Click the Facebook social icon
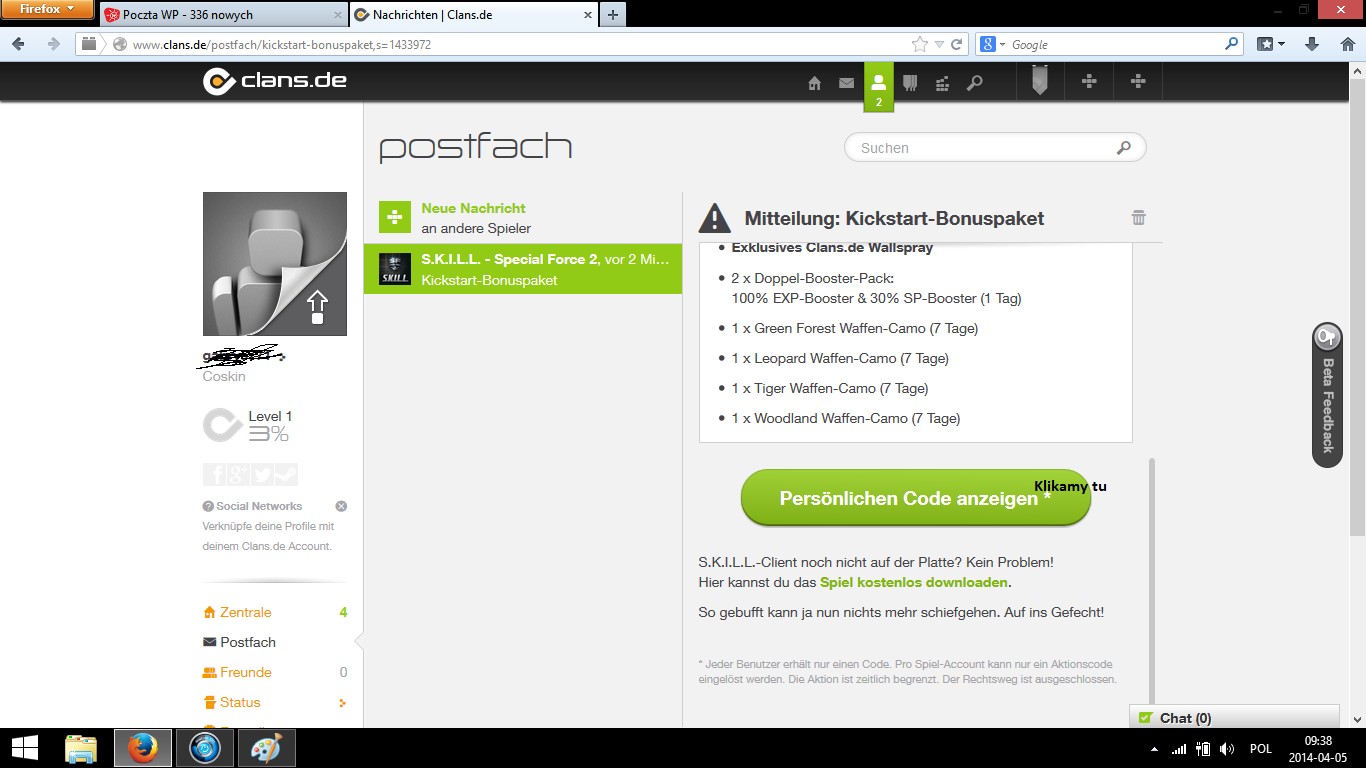The image size is (1366, 768). (x=214, y=474)
